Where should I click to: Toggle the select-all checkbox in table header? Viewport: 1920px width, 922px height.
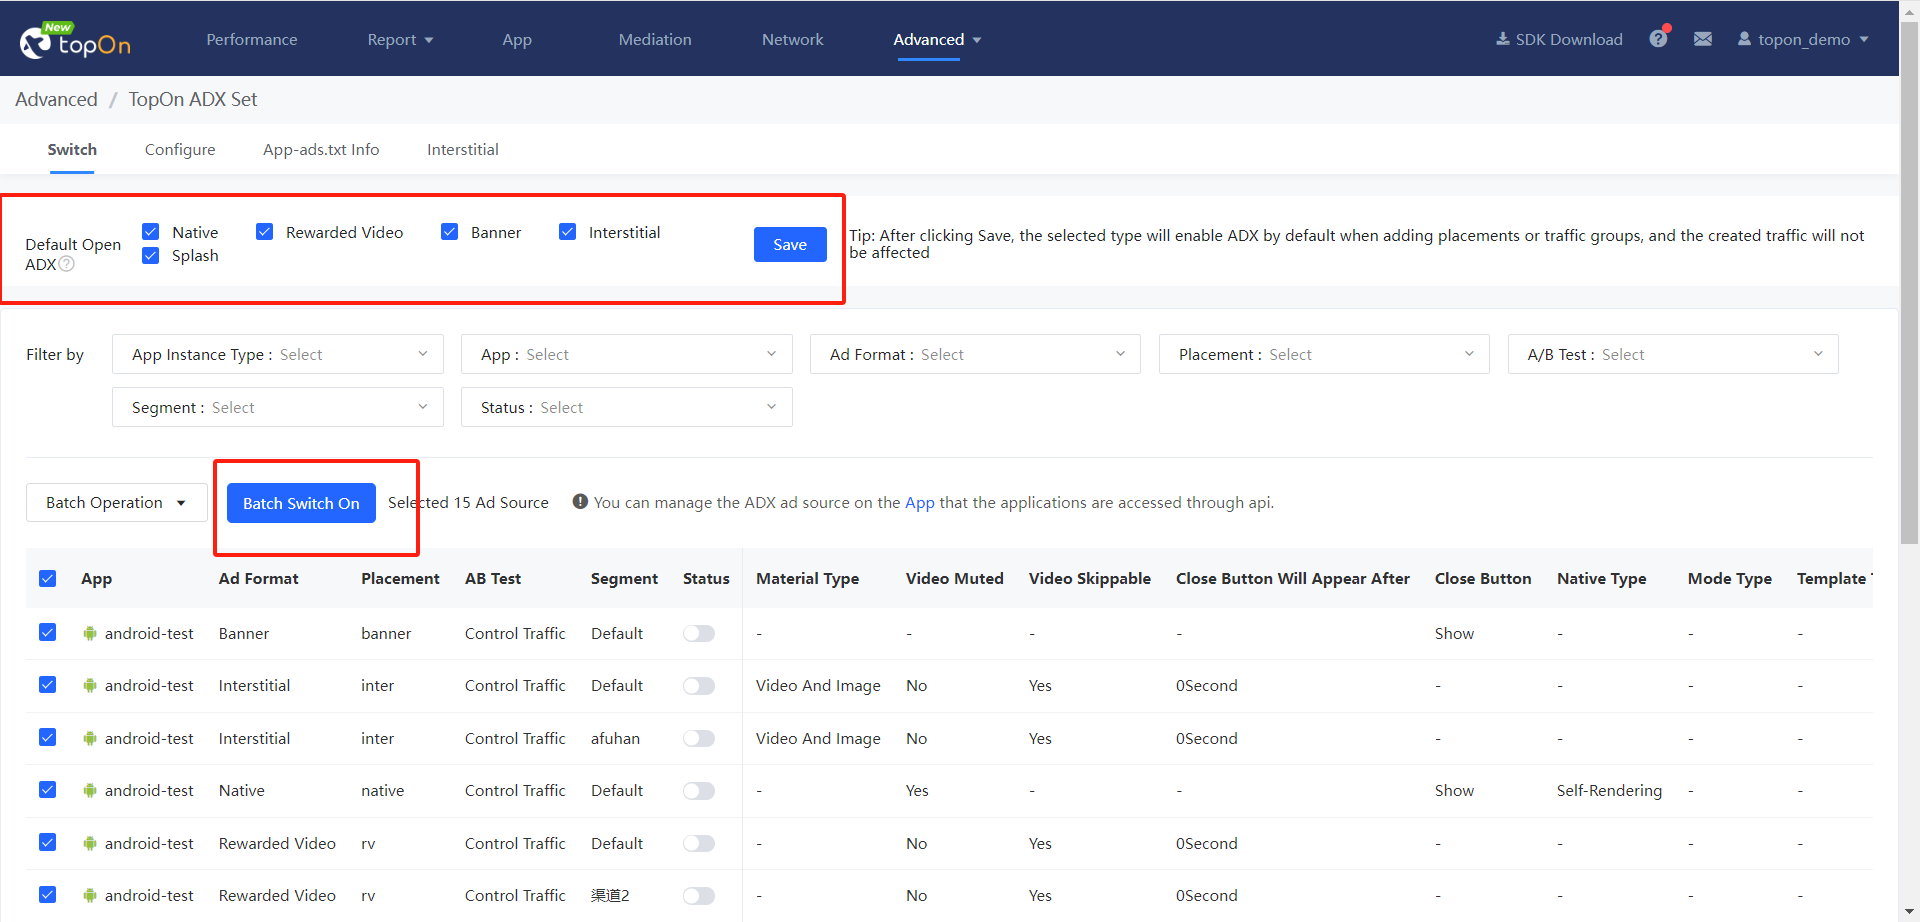coord(48,579)
